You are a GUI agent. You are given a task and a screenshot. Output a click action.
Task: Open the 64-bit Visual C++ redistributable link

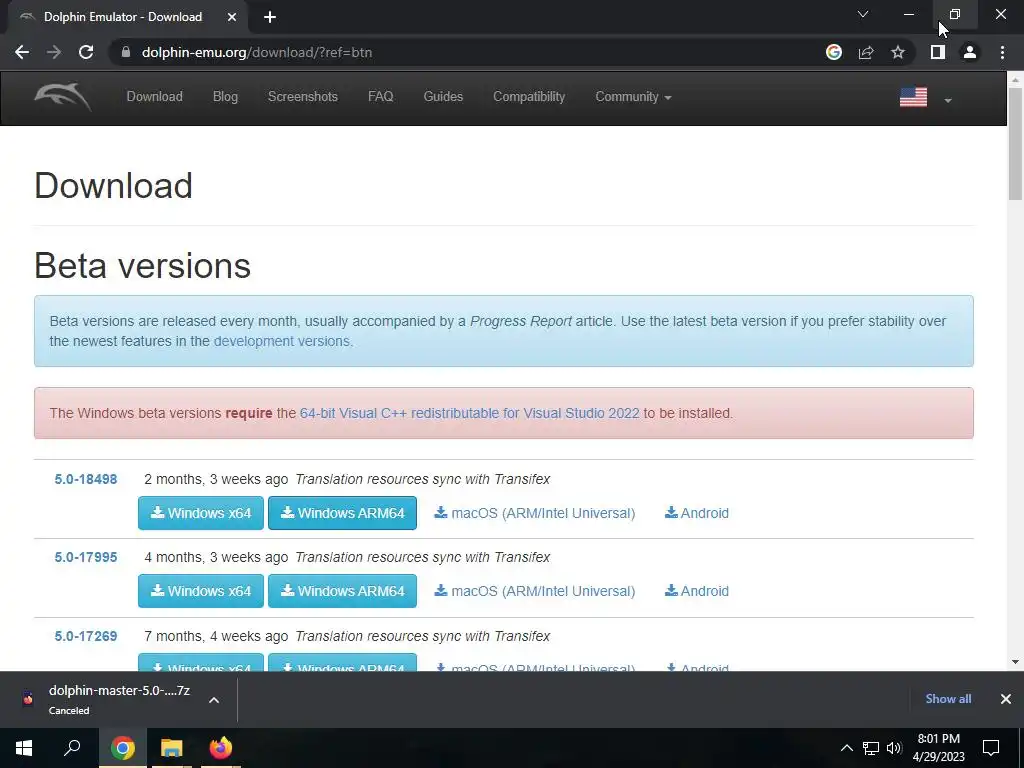coord(470,413)
